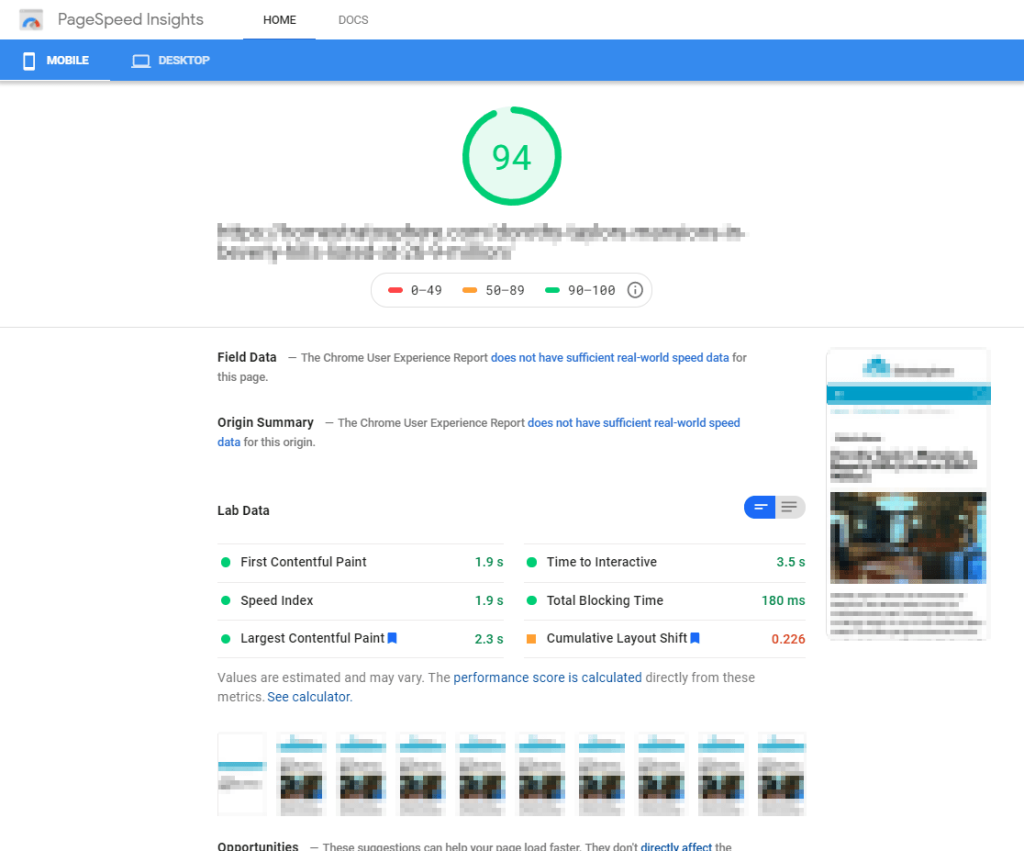
Task: Click the circular 94 performance score gauge
Action: [x=511, y=157]
